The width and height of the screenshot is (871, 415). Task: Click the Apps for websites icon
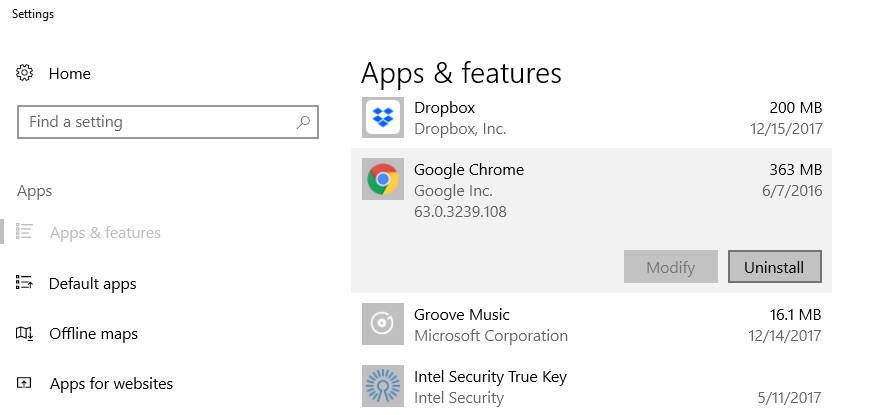[24, 383]
